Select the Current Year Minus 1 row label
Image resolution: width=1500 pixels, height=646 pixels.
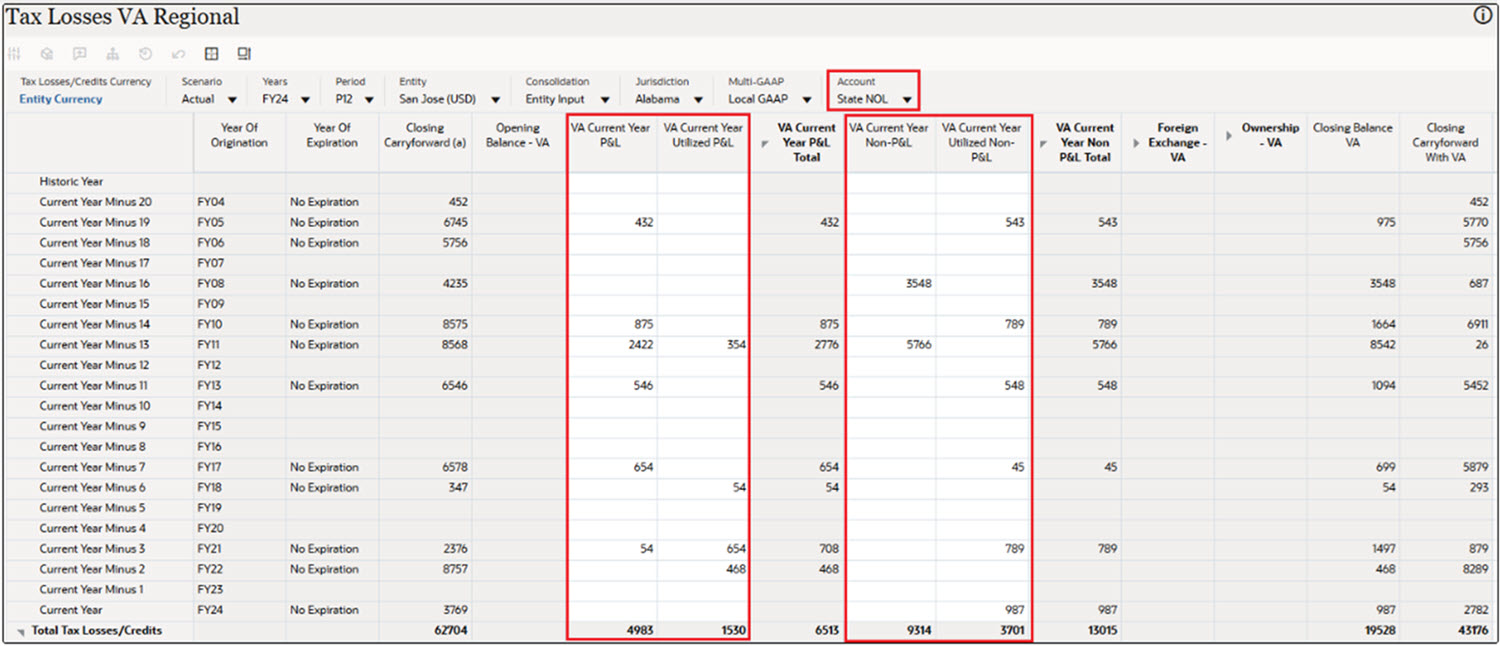click(92, 589)
